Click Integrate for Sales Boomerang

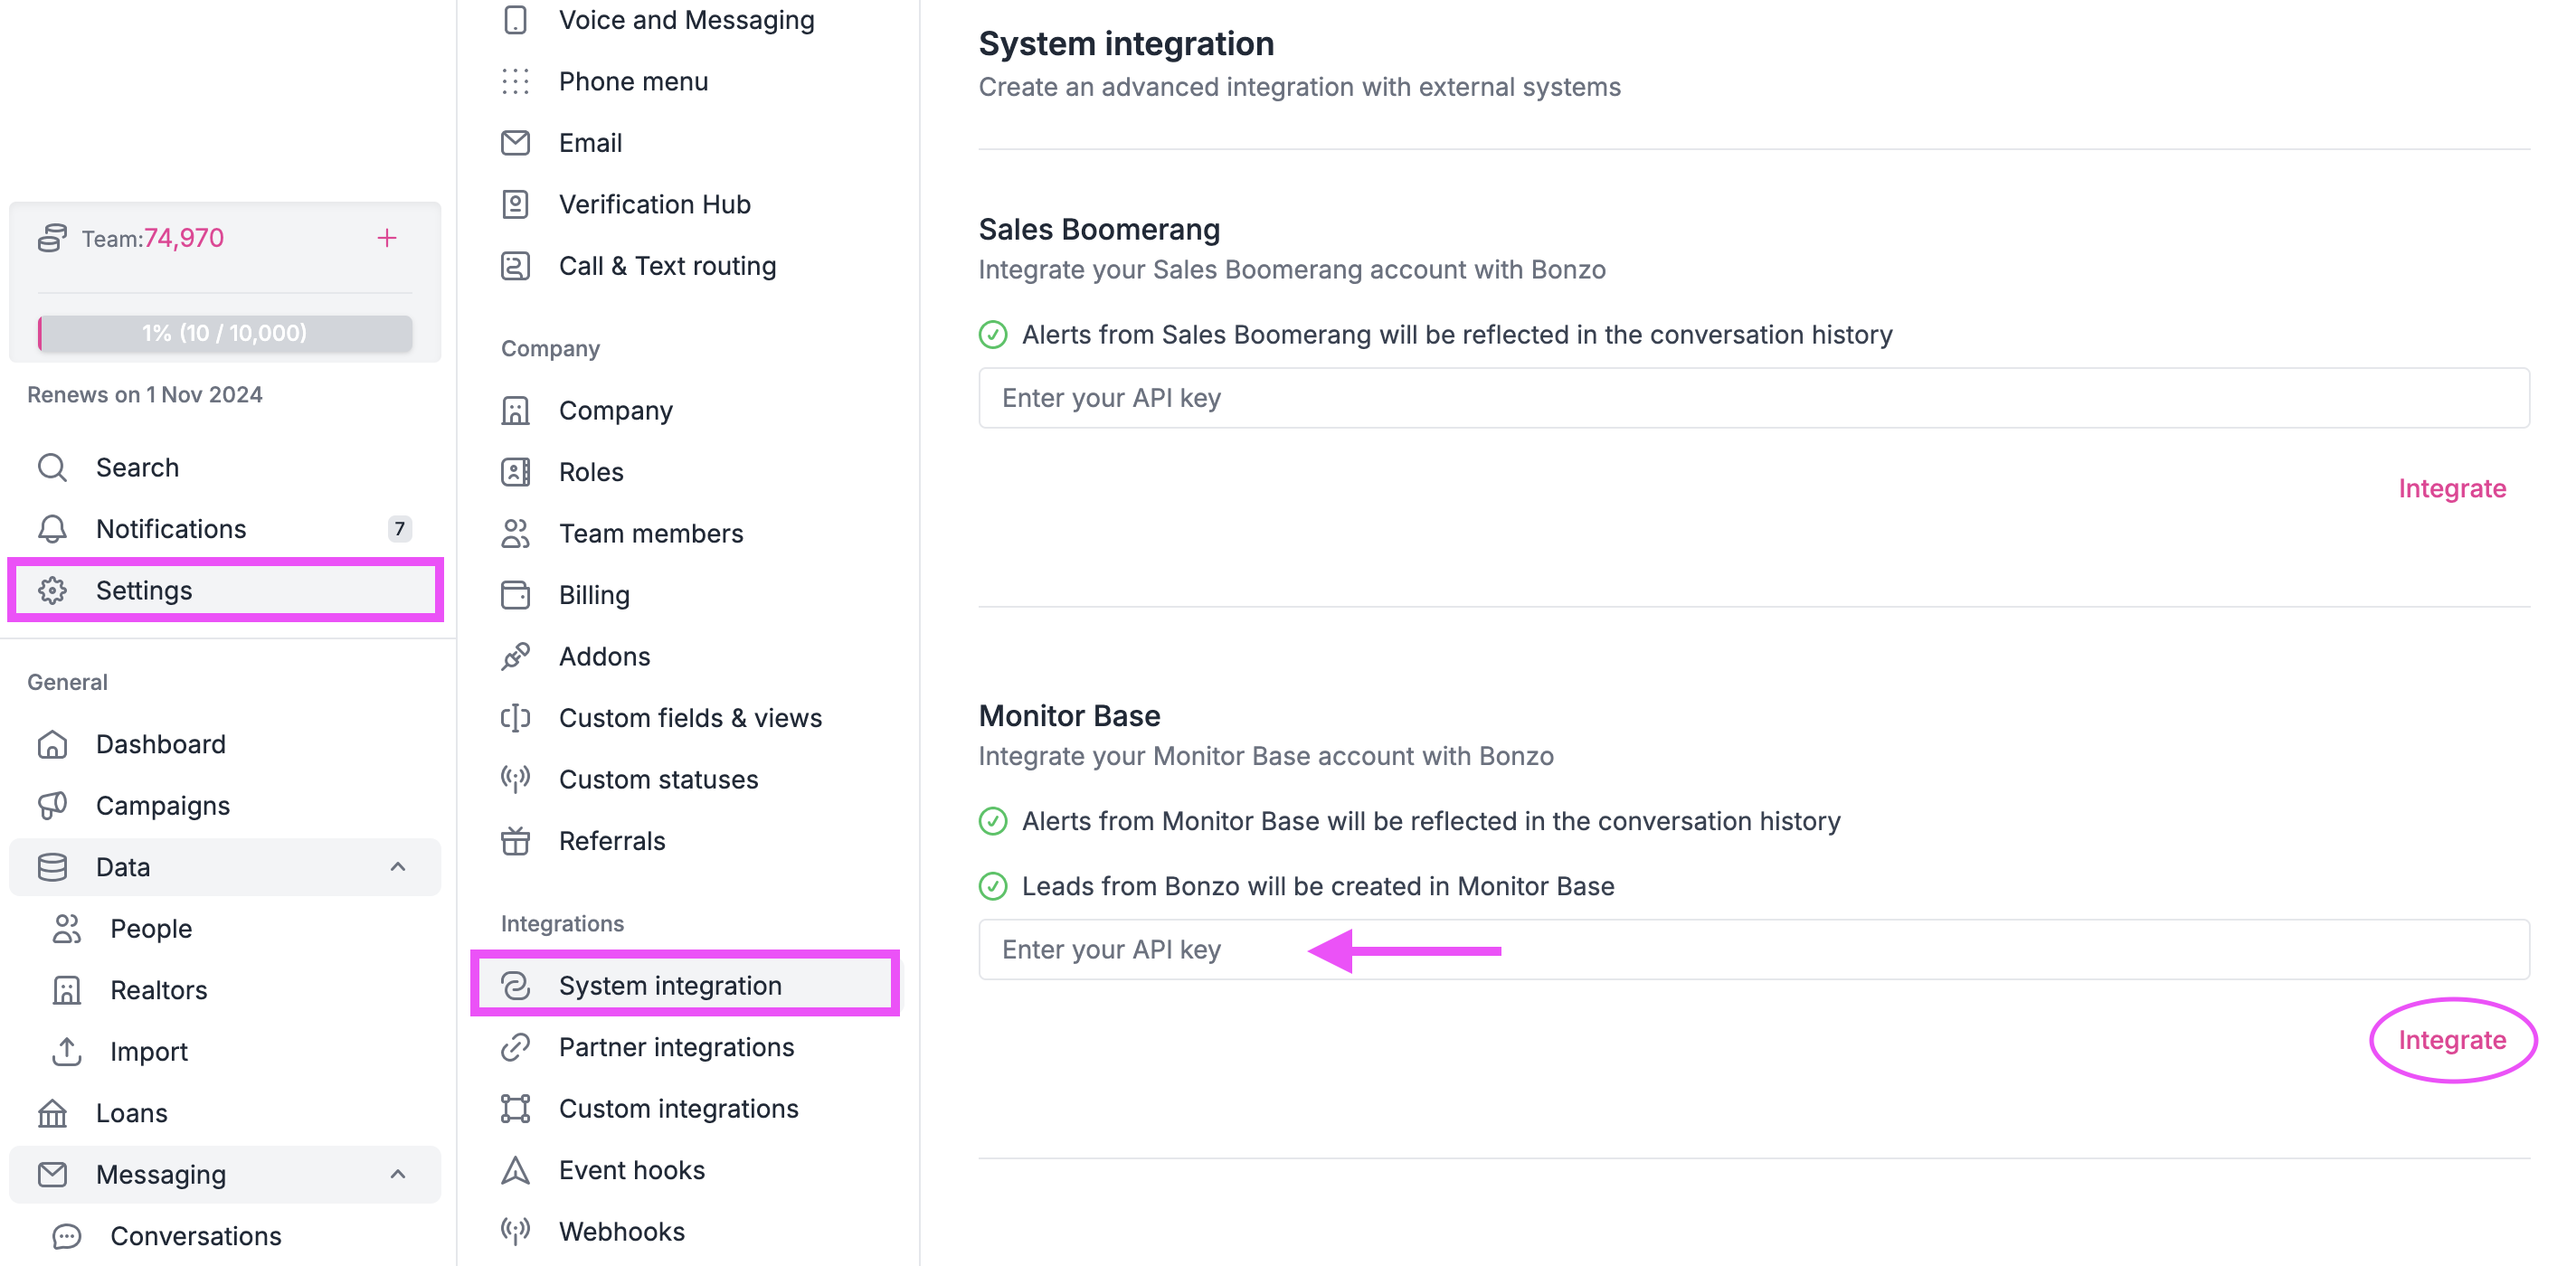(x=2452, y=488)
